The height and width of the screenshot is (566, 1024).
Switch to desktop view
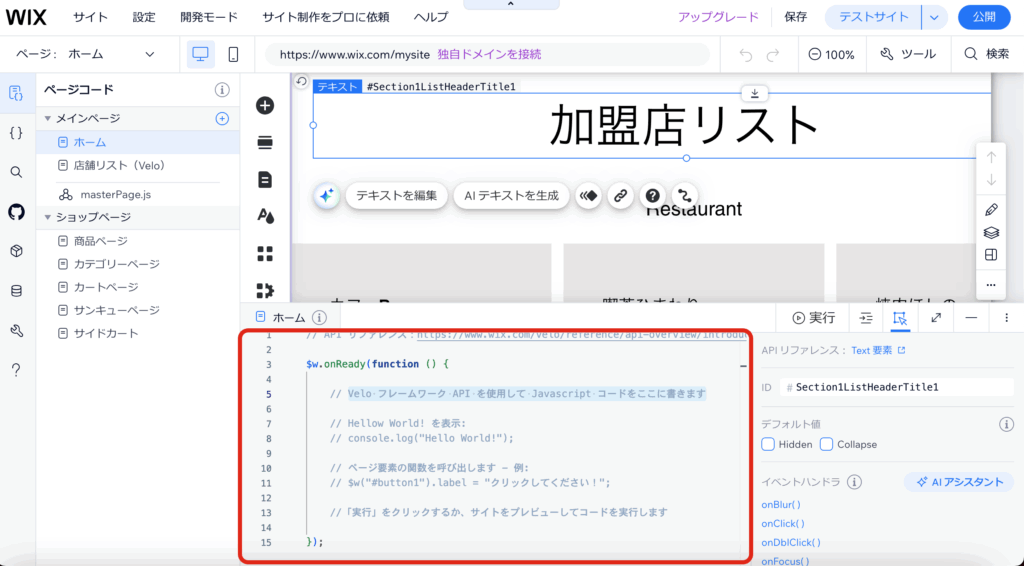(200, 54)
